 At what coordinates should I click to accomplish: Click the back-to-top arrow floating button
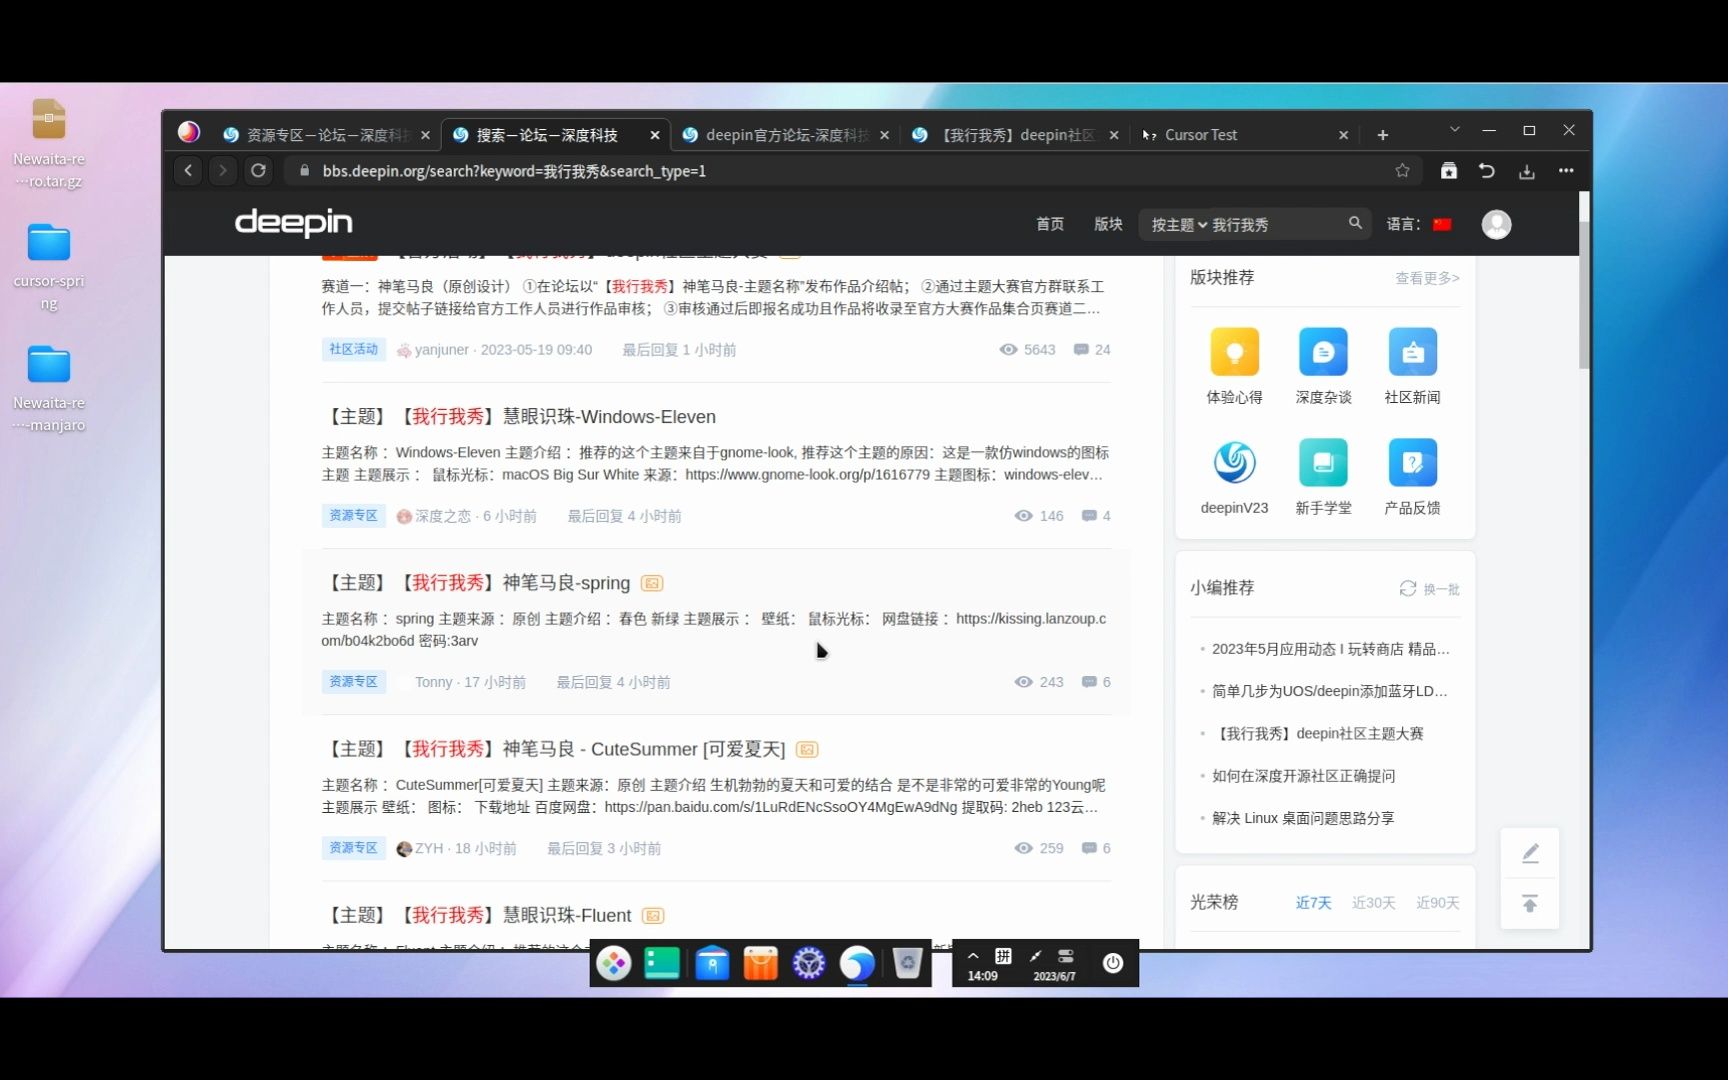click(x=1530, y=904)
